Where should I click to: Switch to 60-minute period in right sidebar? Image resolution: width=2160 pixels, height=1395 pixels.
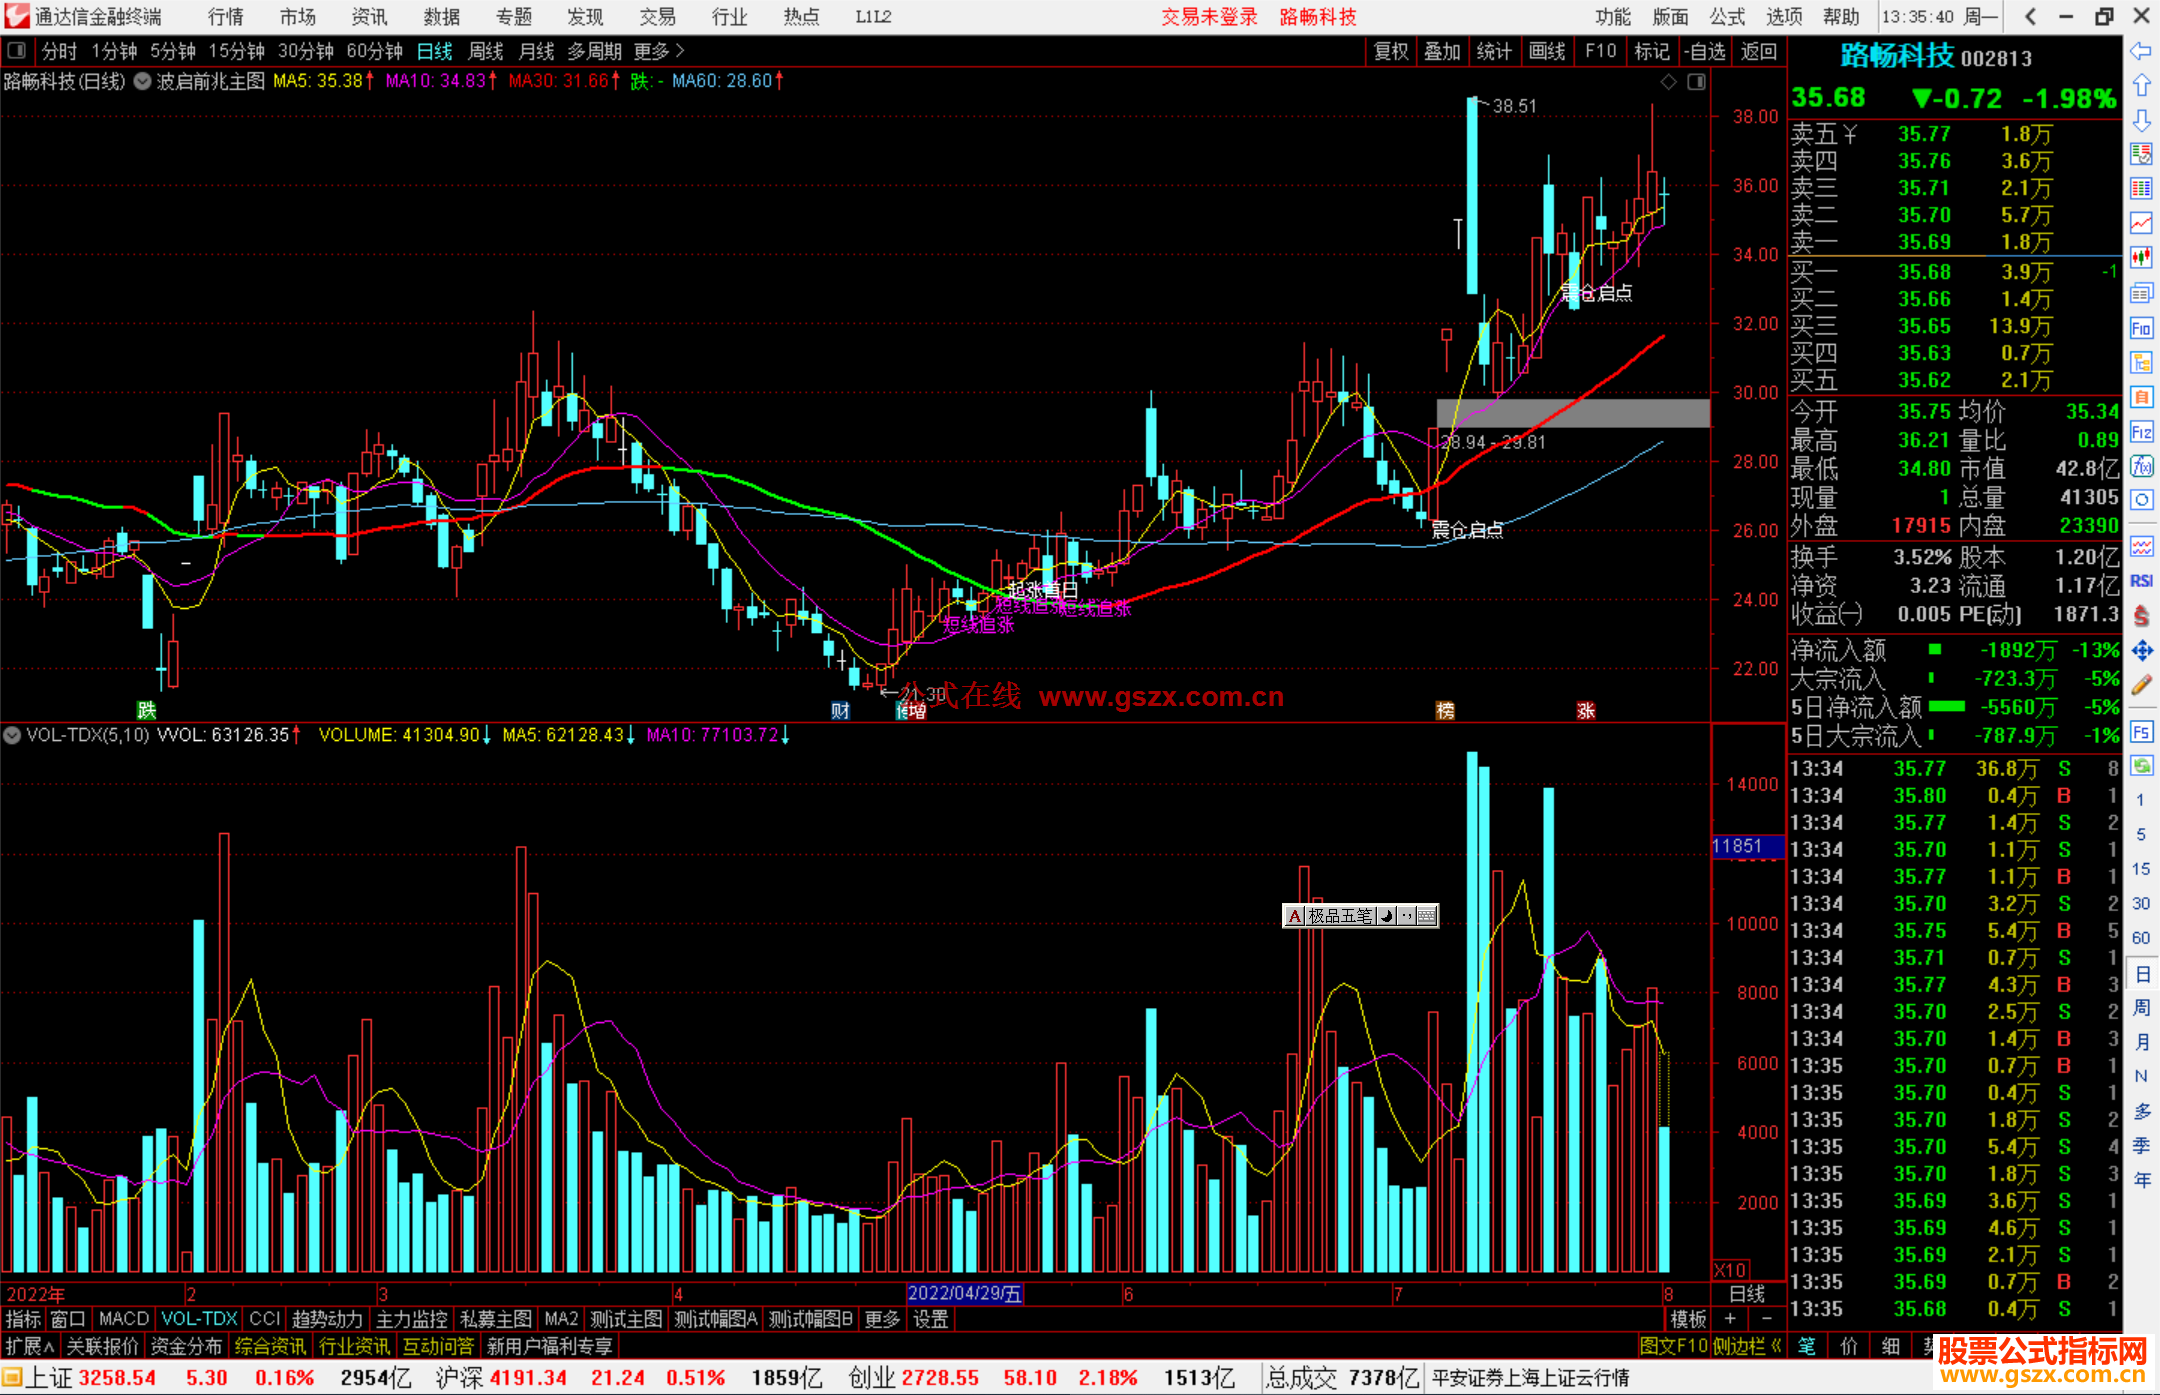coord(2141,938)
